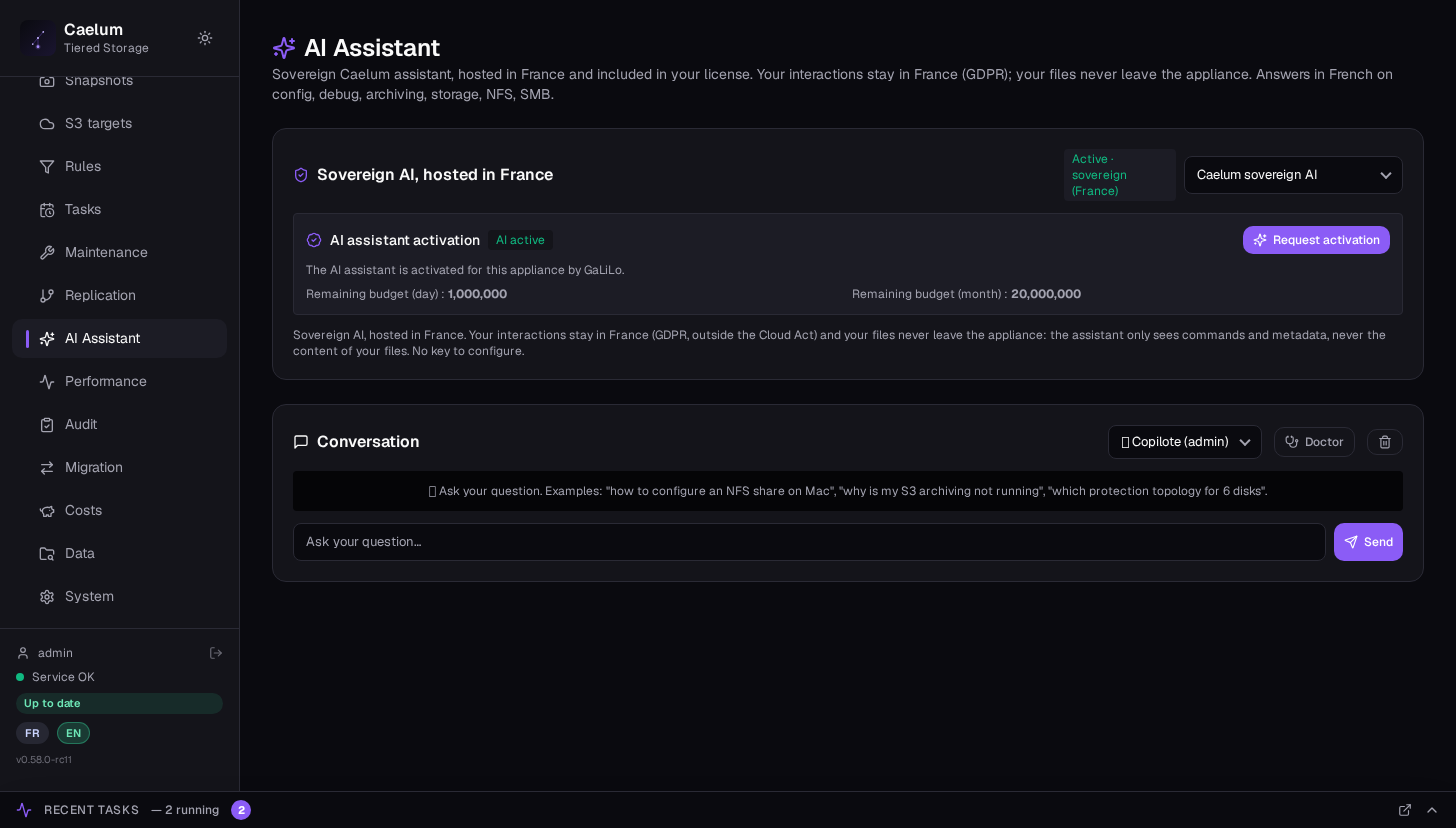Expand the Recent Tasks panel chevron
The width and height of the screenshot is (1456, 828).
pos(1432,810)
